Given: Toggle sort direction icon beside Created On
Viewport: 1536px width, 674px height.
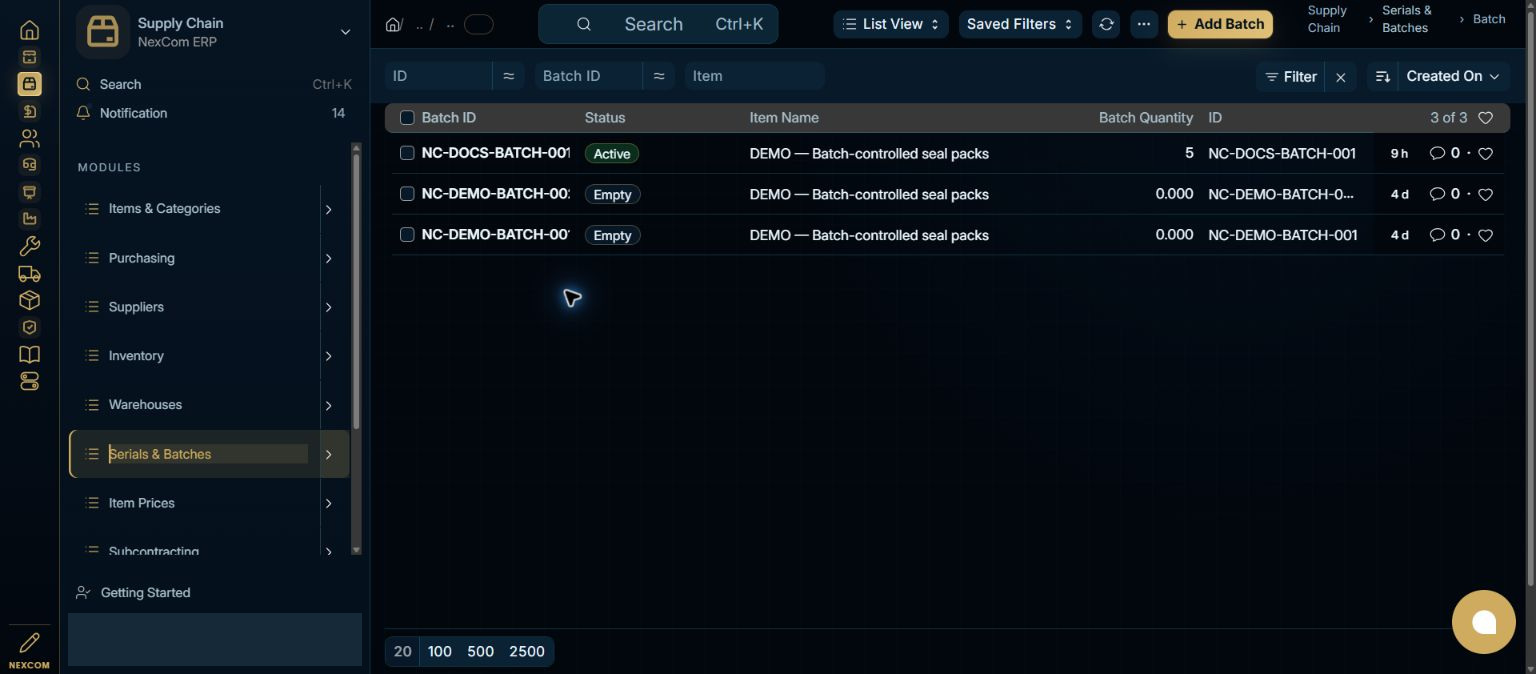Looking at the screenshot, I should click(1383, 77).
